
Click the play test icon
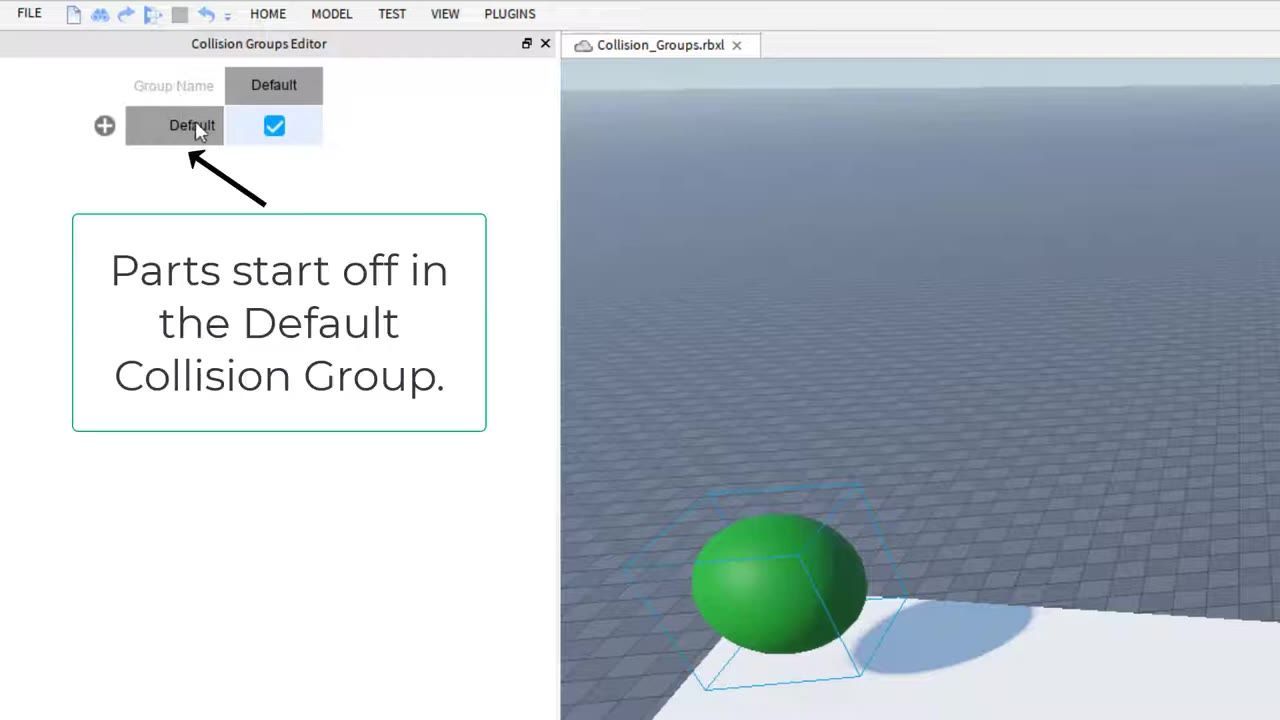click(153, 15)
